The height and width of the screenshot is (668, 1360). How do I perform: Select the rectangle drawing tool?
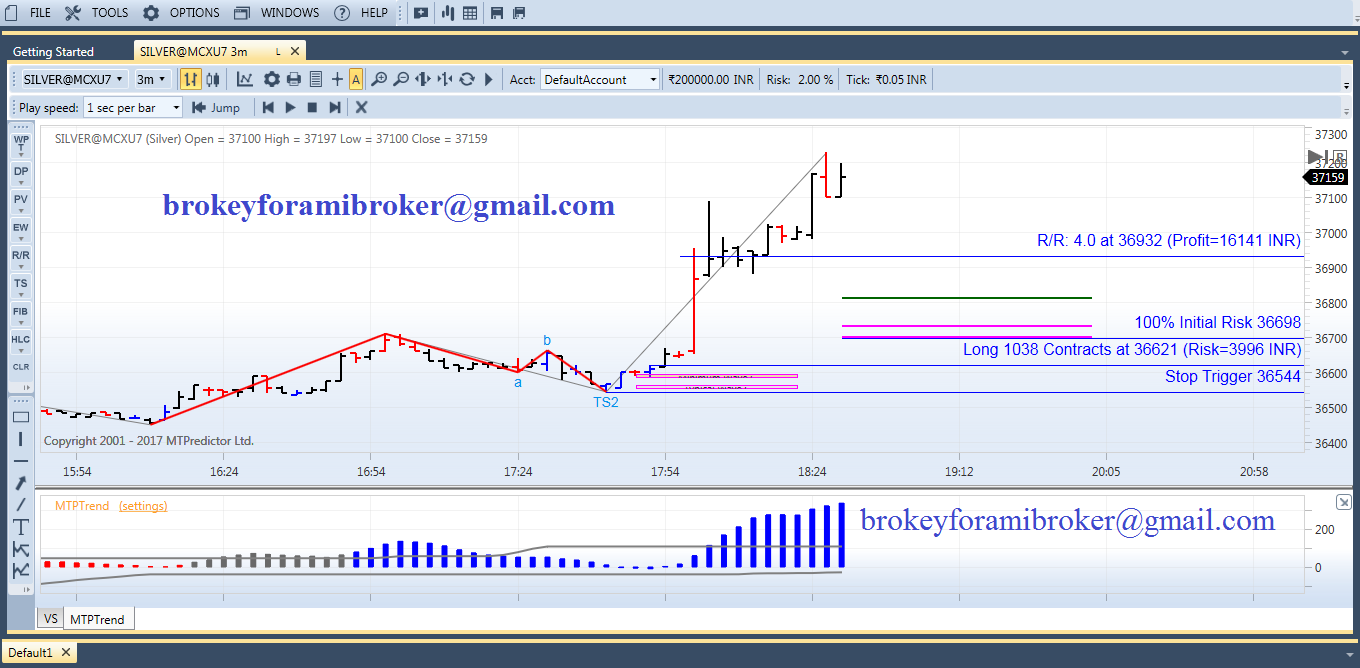(x=20, y=417)
